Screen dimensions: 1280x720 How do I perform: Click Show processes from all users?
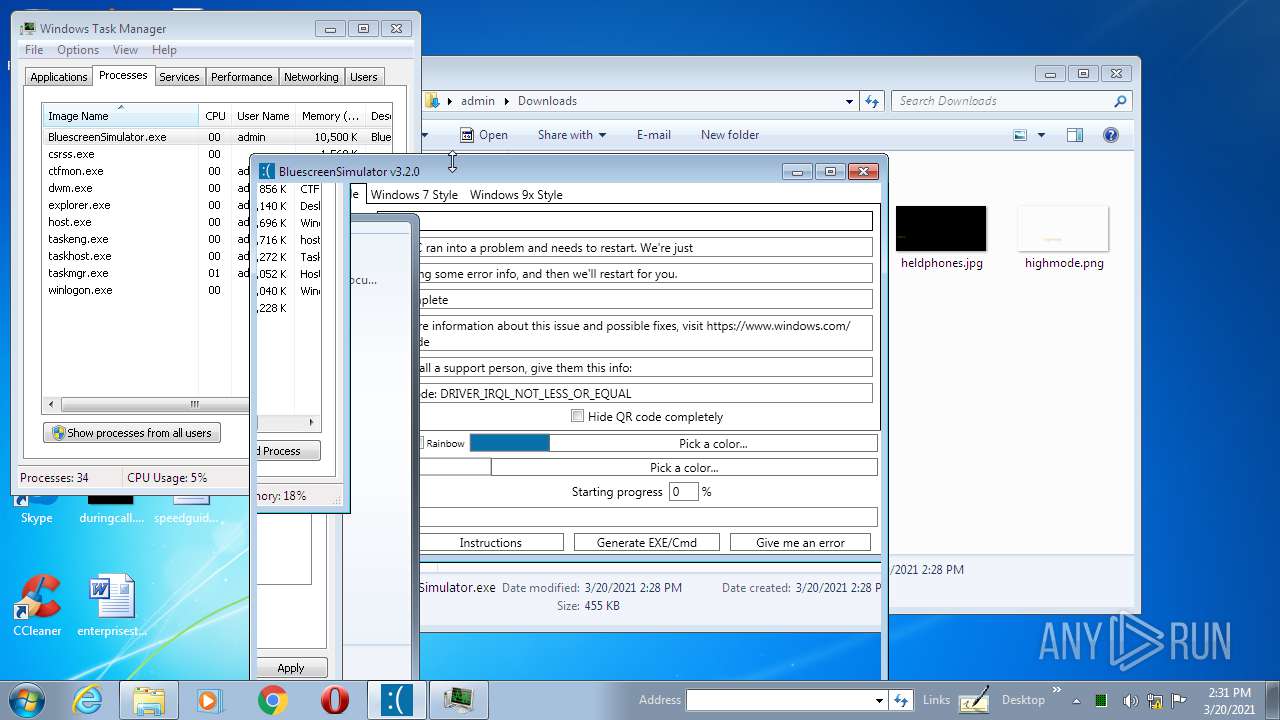pos(132,433)
